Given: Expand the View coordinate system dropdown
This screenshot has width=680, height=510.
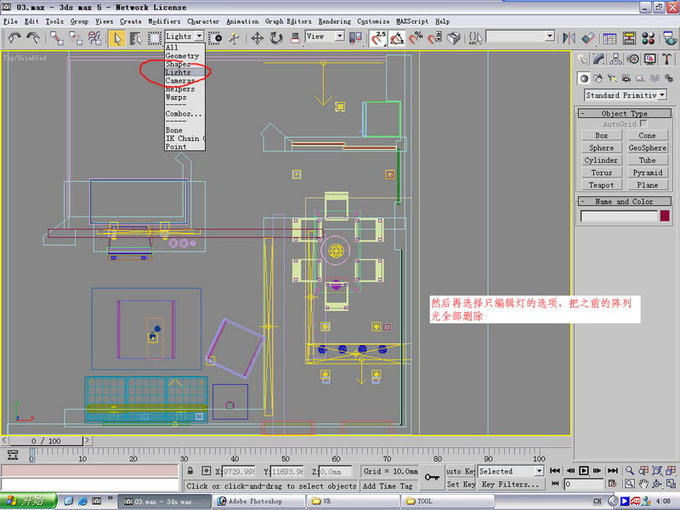Looking at the screenshot, I should point(324,37).
